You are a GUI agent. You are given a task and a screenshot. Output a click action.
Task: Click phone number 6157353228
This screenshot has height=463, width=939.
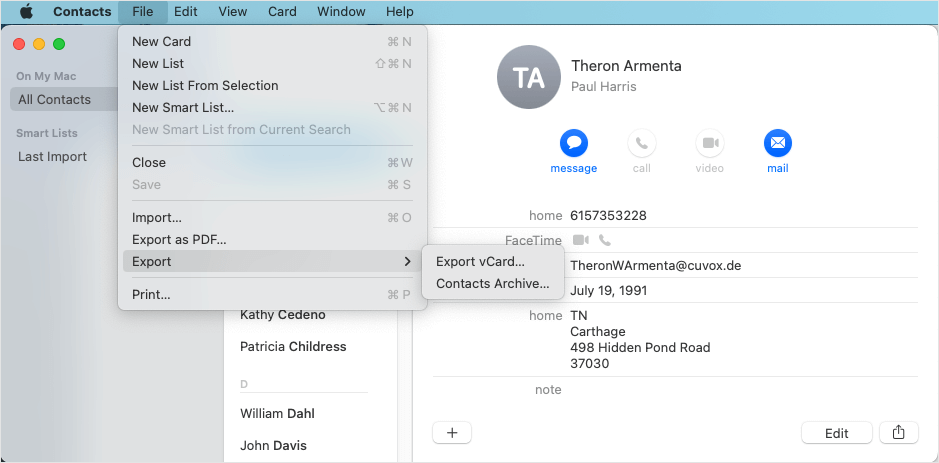tap(608, 216)
